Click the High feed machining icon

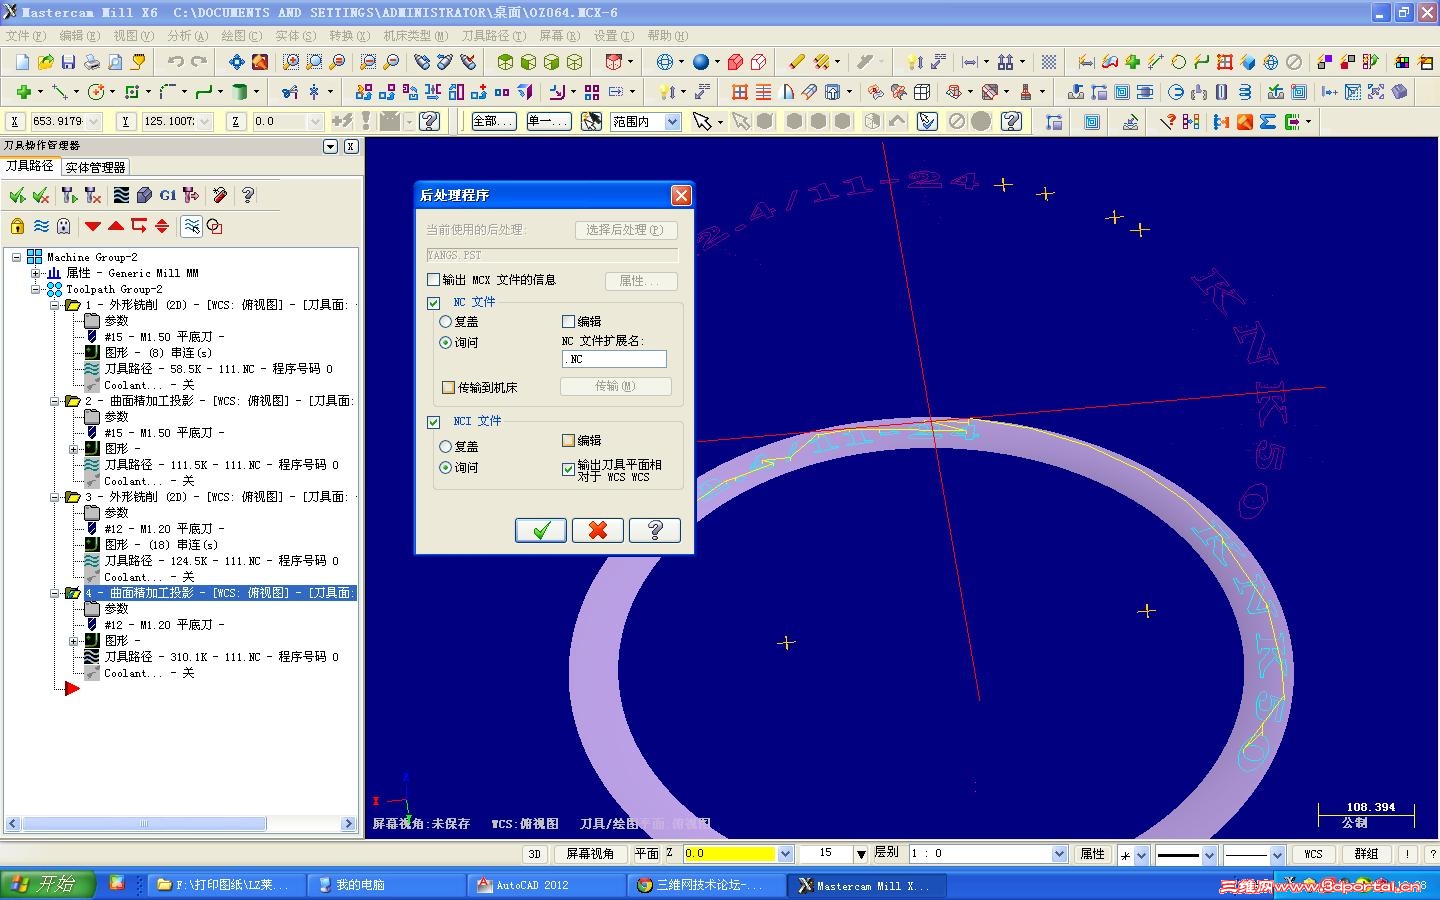click(x=190, y=195)
